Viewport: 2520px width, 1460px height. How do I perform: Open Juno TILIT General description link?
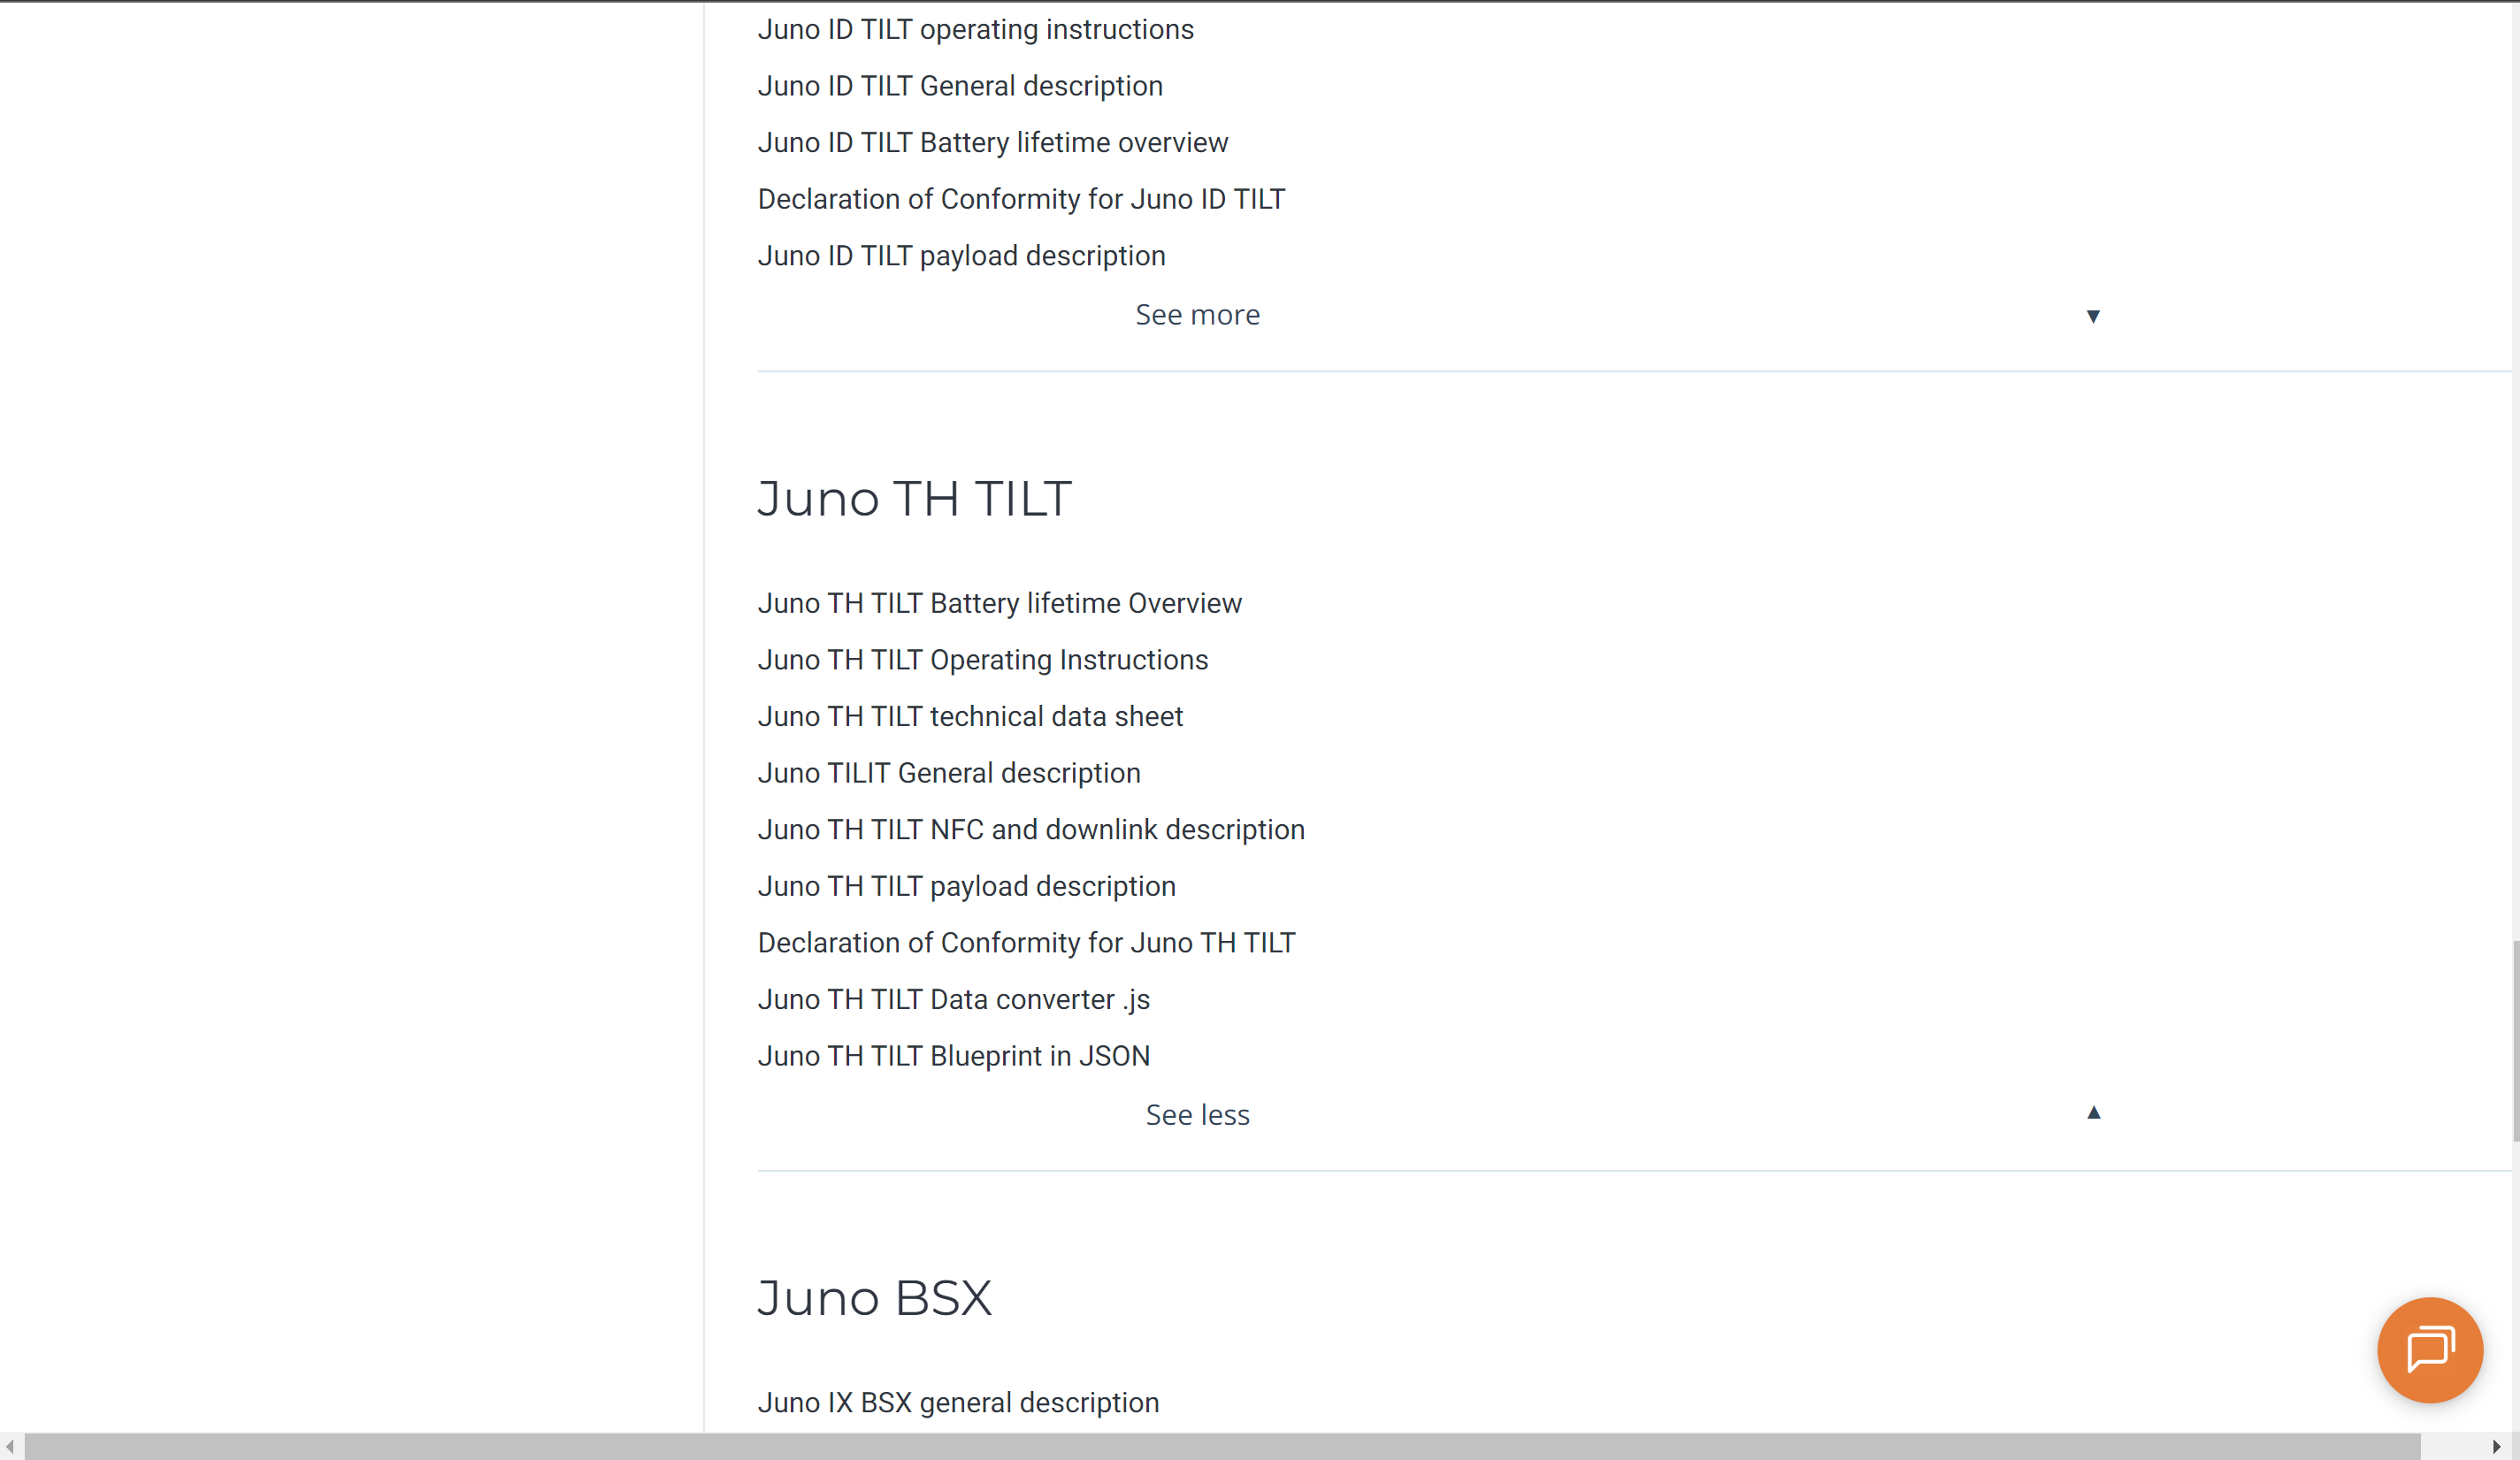point(948,773)
